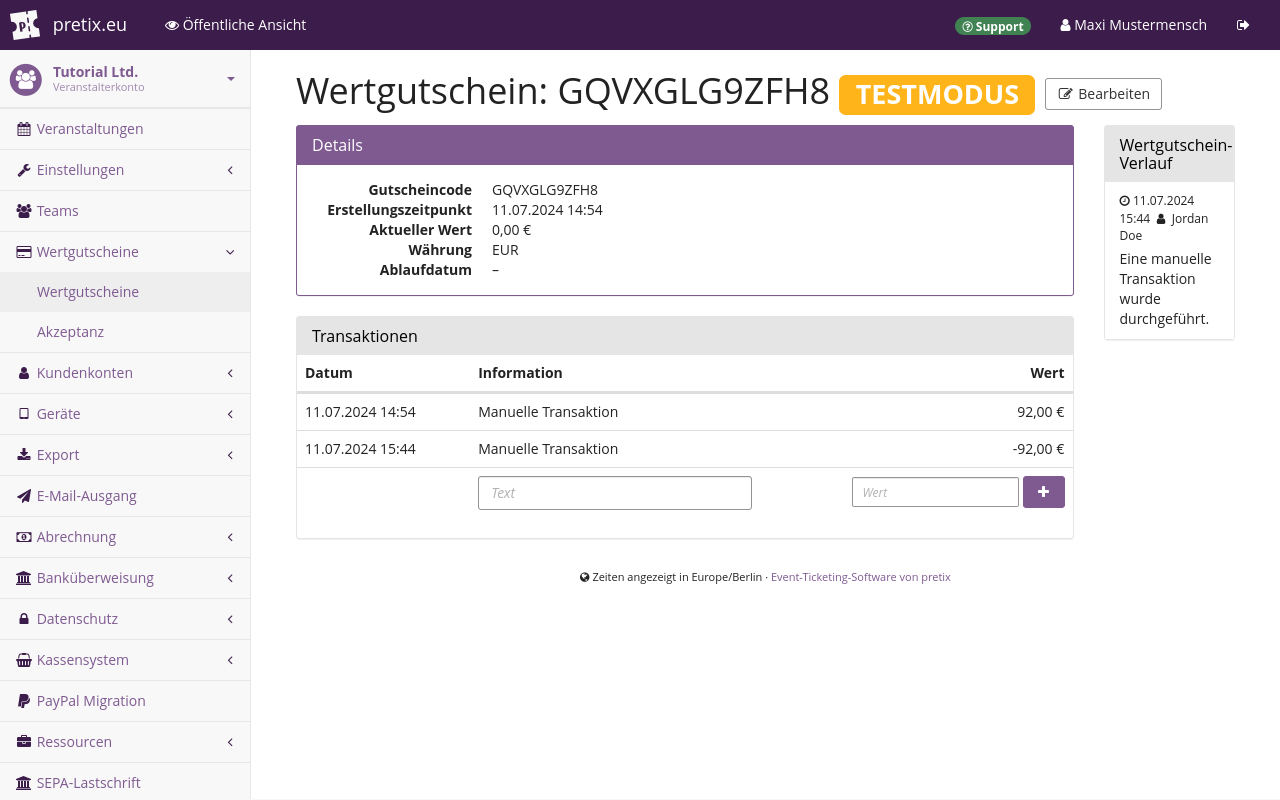Open the Tutorial Ltd. organizer dropdown

pos(125,79)
